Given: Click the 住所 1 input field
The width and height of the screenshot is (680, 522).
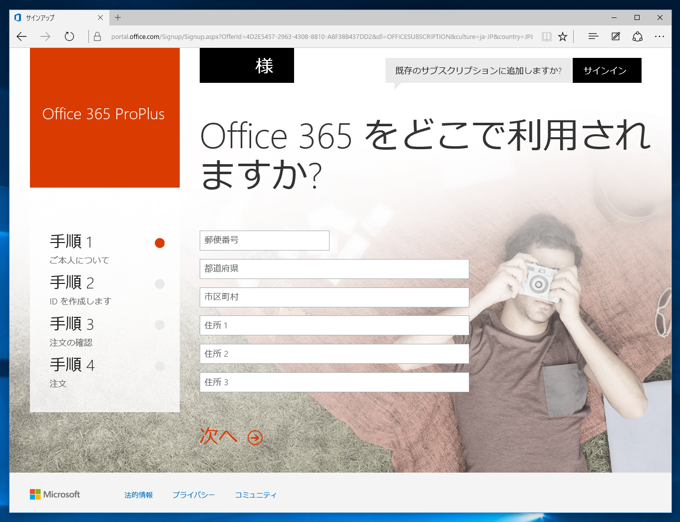Looking at the screenshot, I should point(334,325).
